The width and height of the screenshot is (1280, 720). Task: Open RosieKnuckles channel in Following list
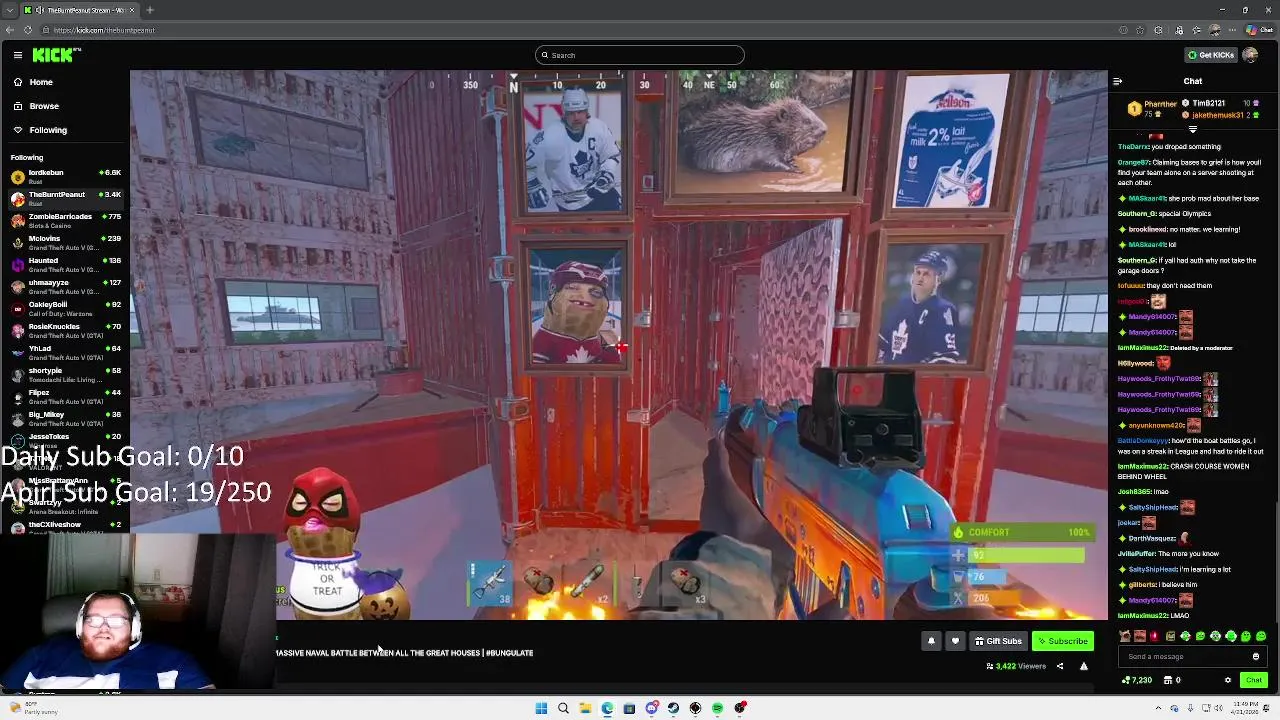point(65,330)
